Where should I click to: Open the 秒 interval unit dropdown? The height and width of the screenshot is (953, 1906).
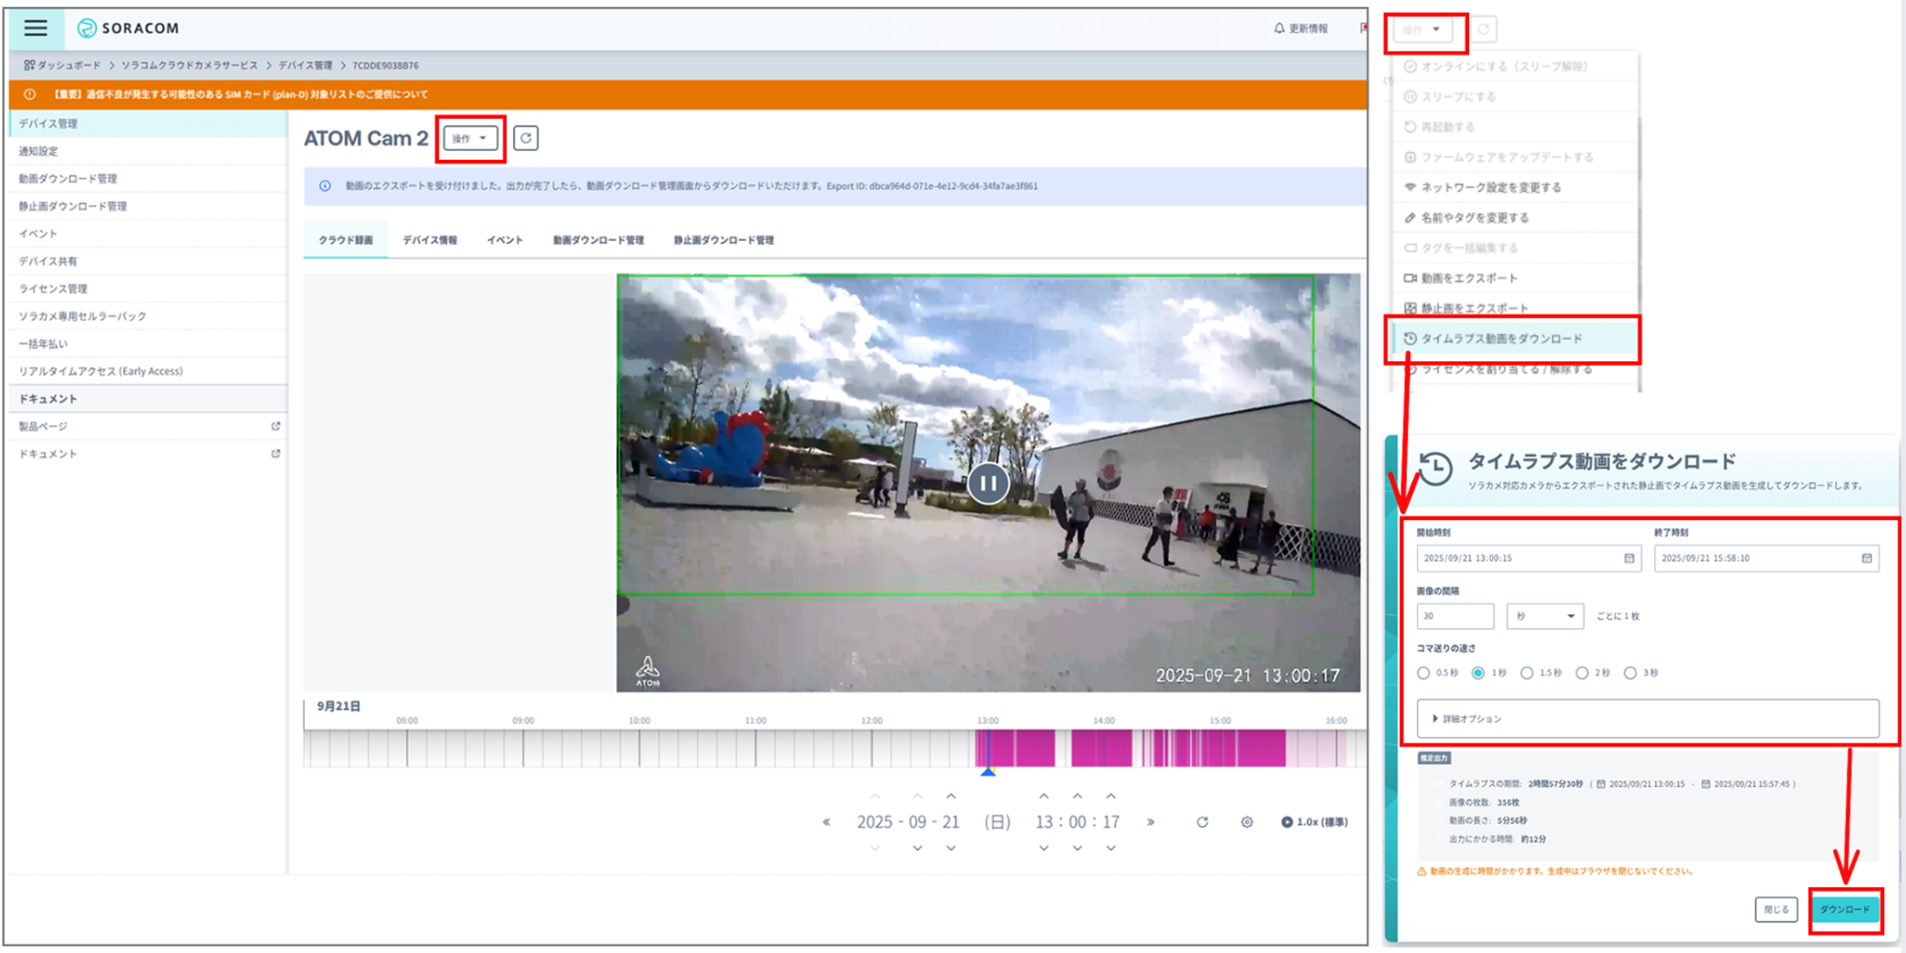point(1545,616)
